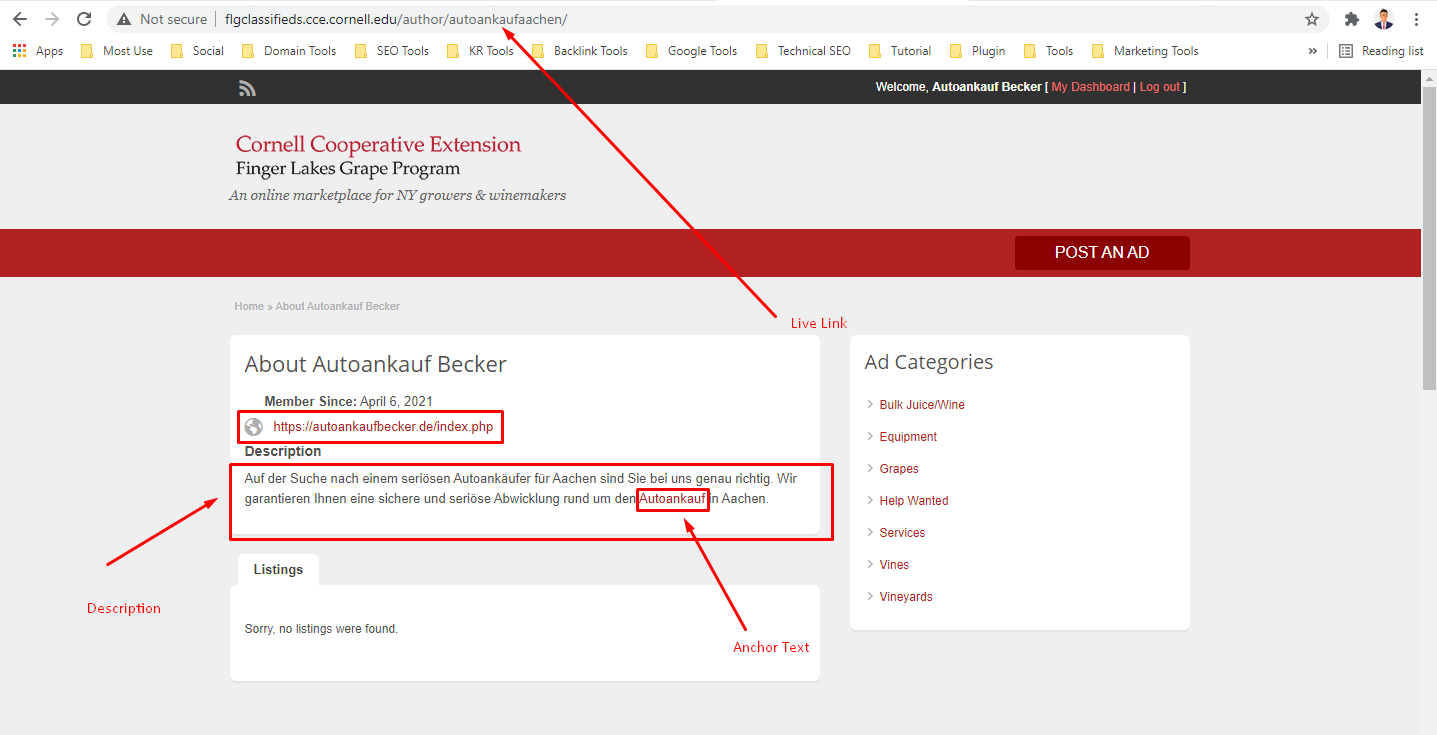Open the SEO Tools bookmark folder
Viewport: 1437px width, 735px height.
pos(392,51)
